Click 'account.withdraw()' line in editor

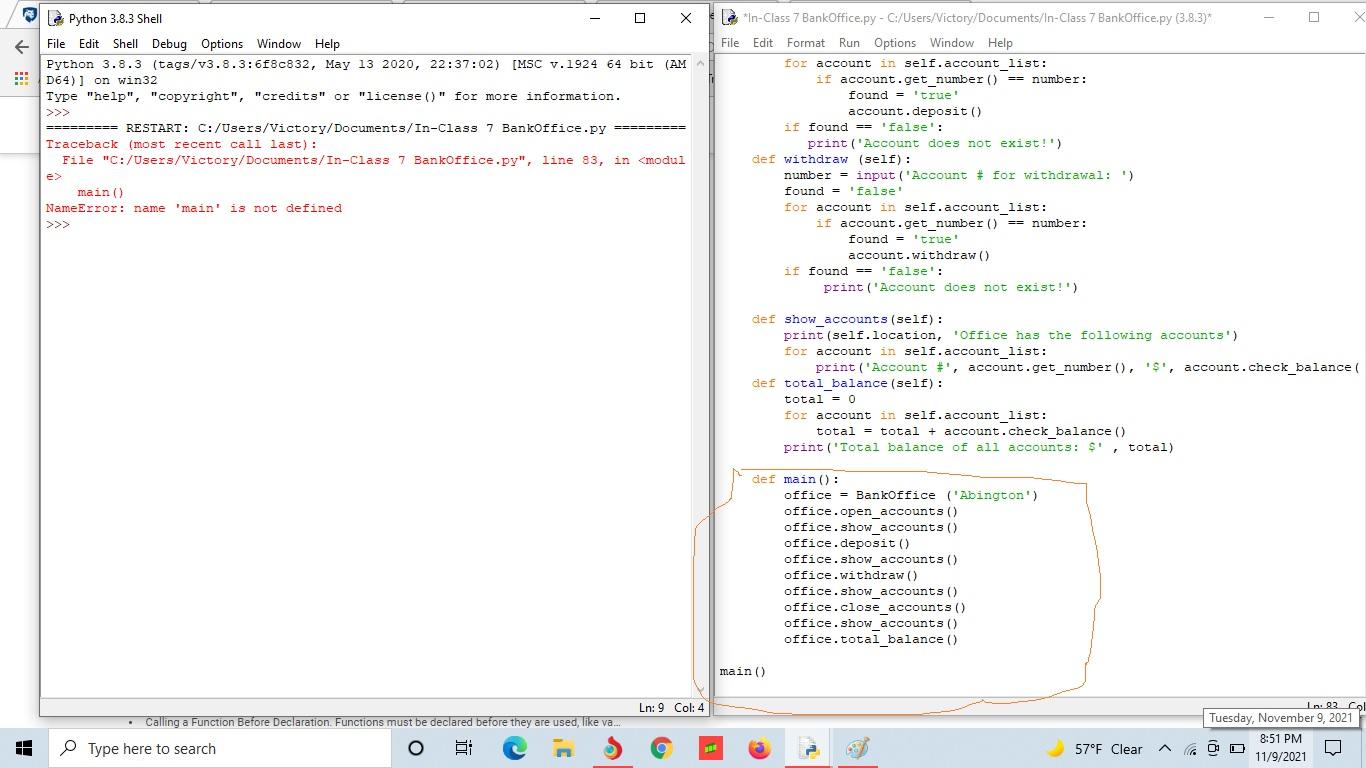[919, 255]
